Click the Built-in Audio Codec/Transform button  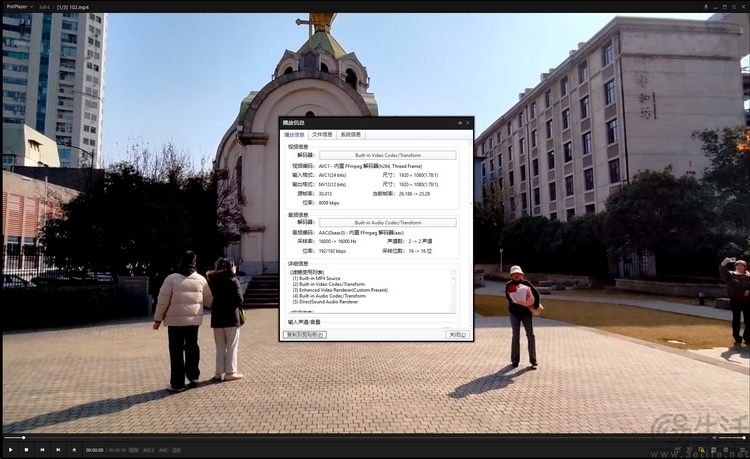[x=387, y=222]
